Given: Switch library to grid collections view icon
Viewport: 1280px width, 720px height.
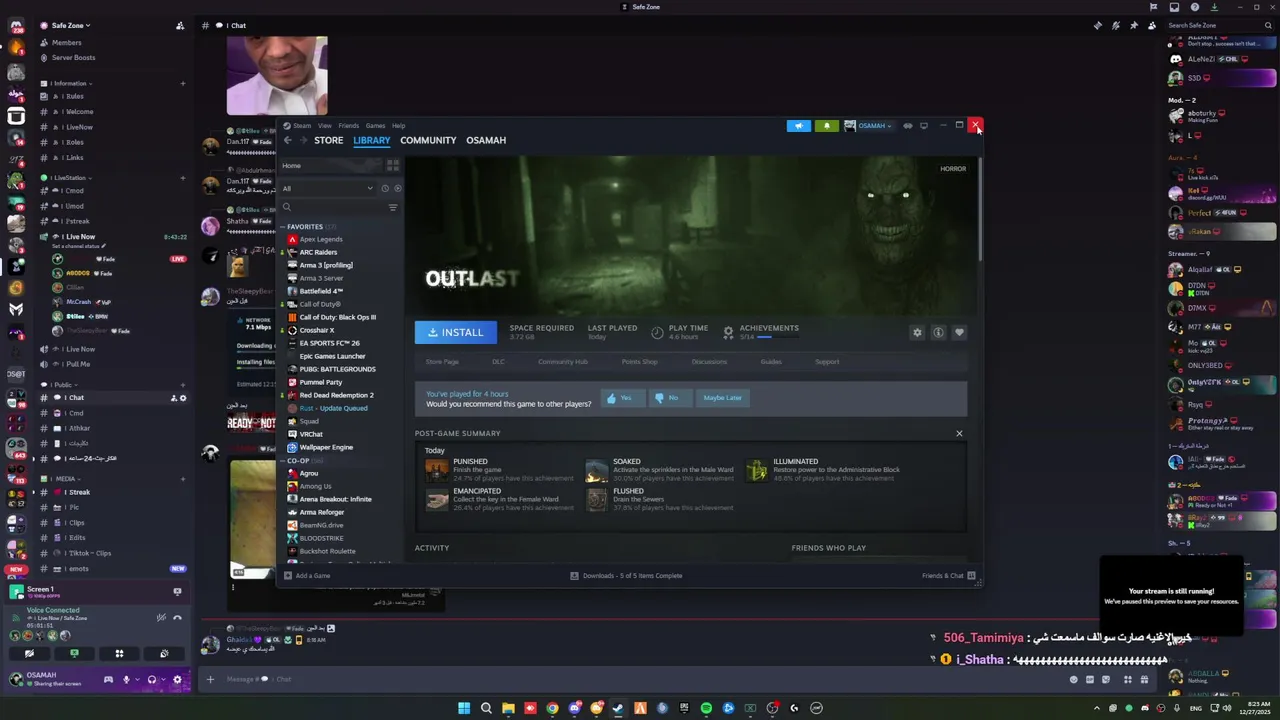Looking at the screenshot, I should 393,165.
